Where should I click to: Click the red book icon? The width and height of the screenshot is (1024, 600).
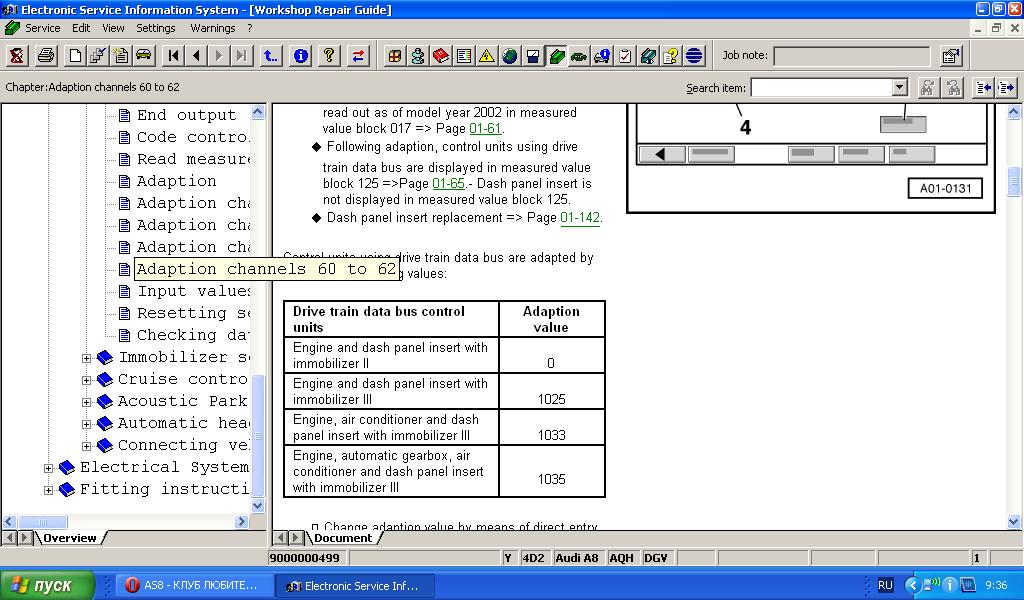(x=440, y=56)
